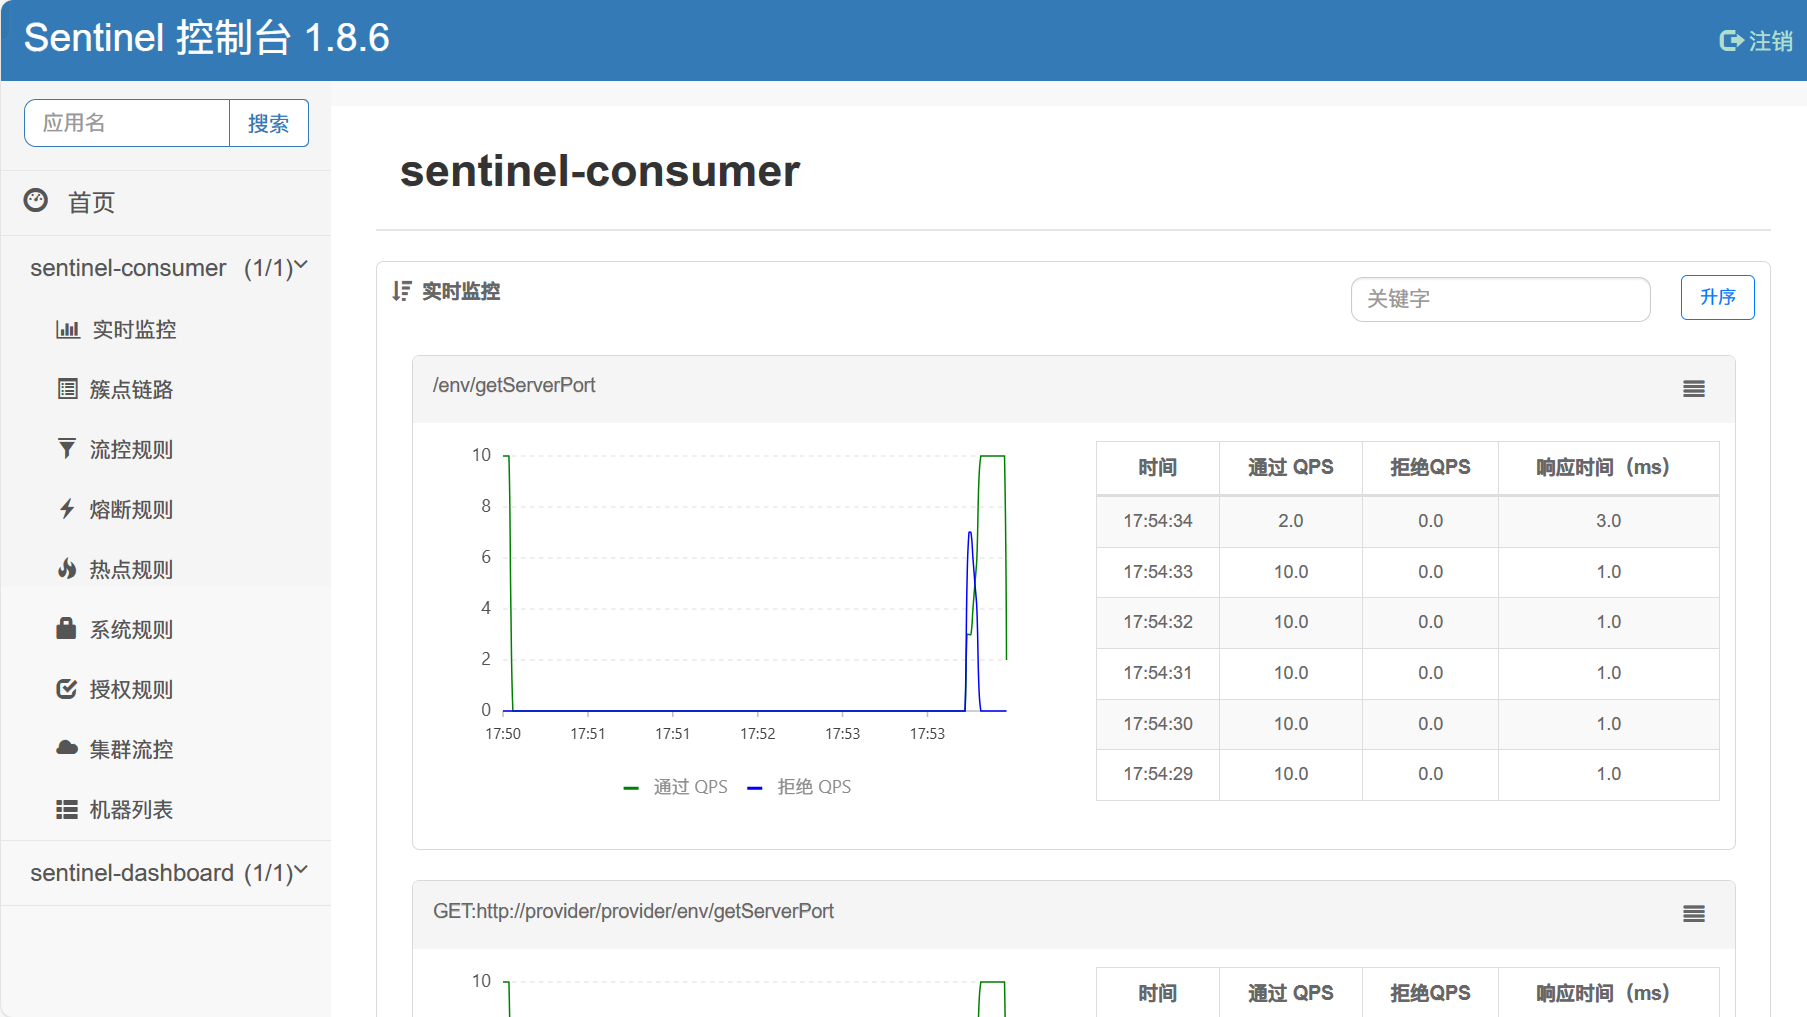This screenshot has width=1807, height=1017.
Task: Click the 通过 QPS header in first table
Action: click(x=1291, y=467)
